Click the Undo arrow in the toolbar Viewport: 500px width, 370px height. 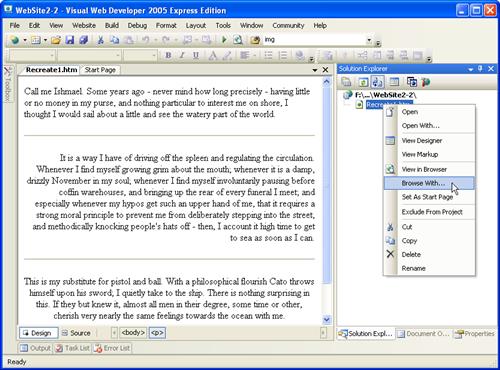coord(145,40)
